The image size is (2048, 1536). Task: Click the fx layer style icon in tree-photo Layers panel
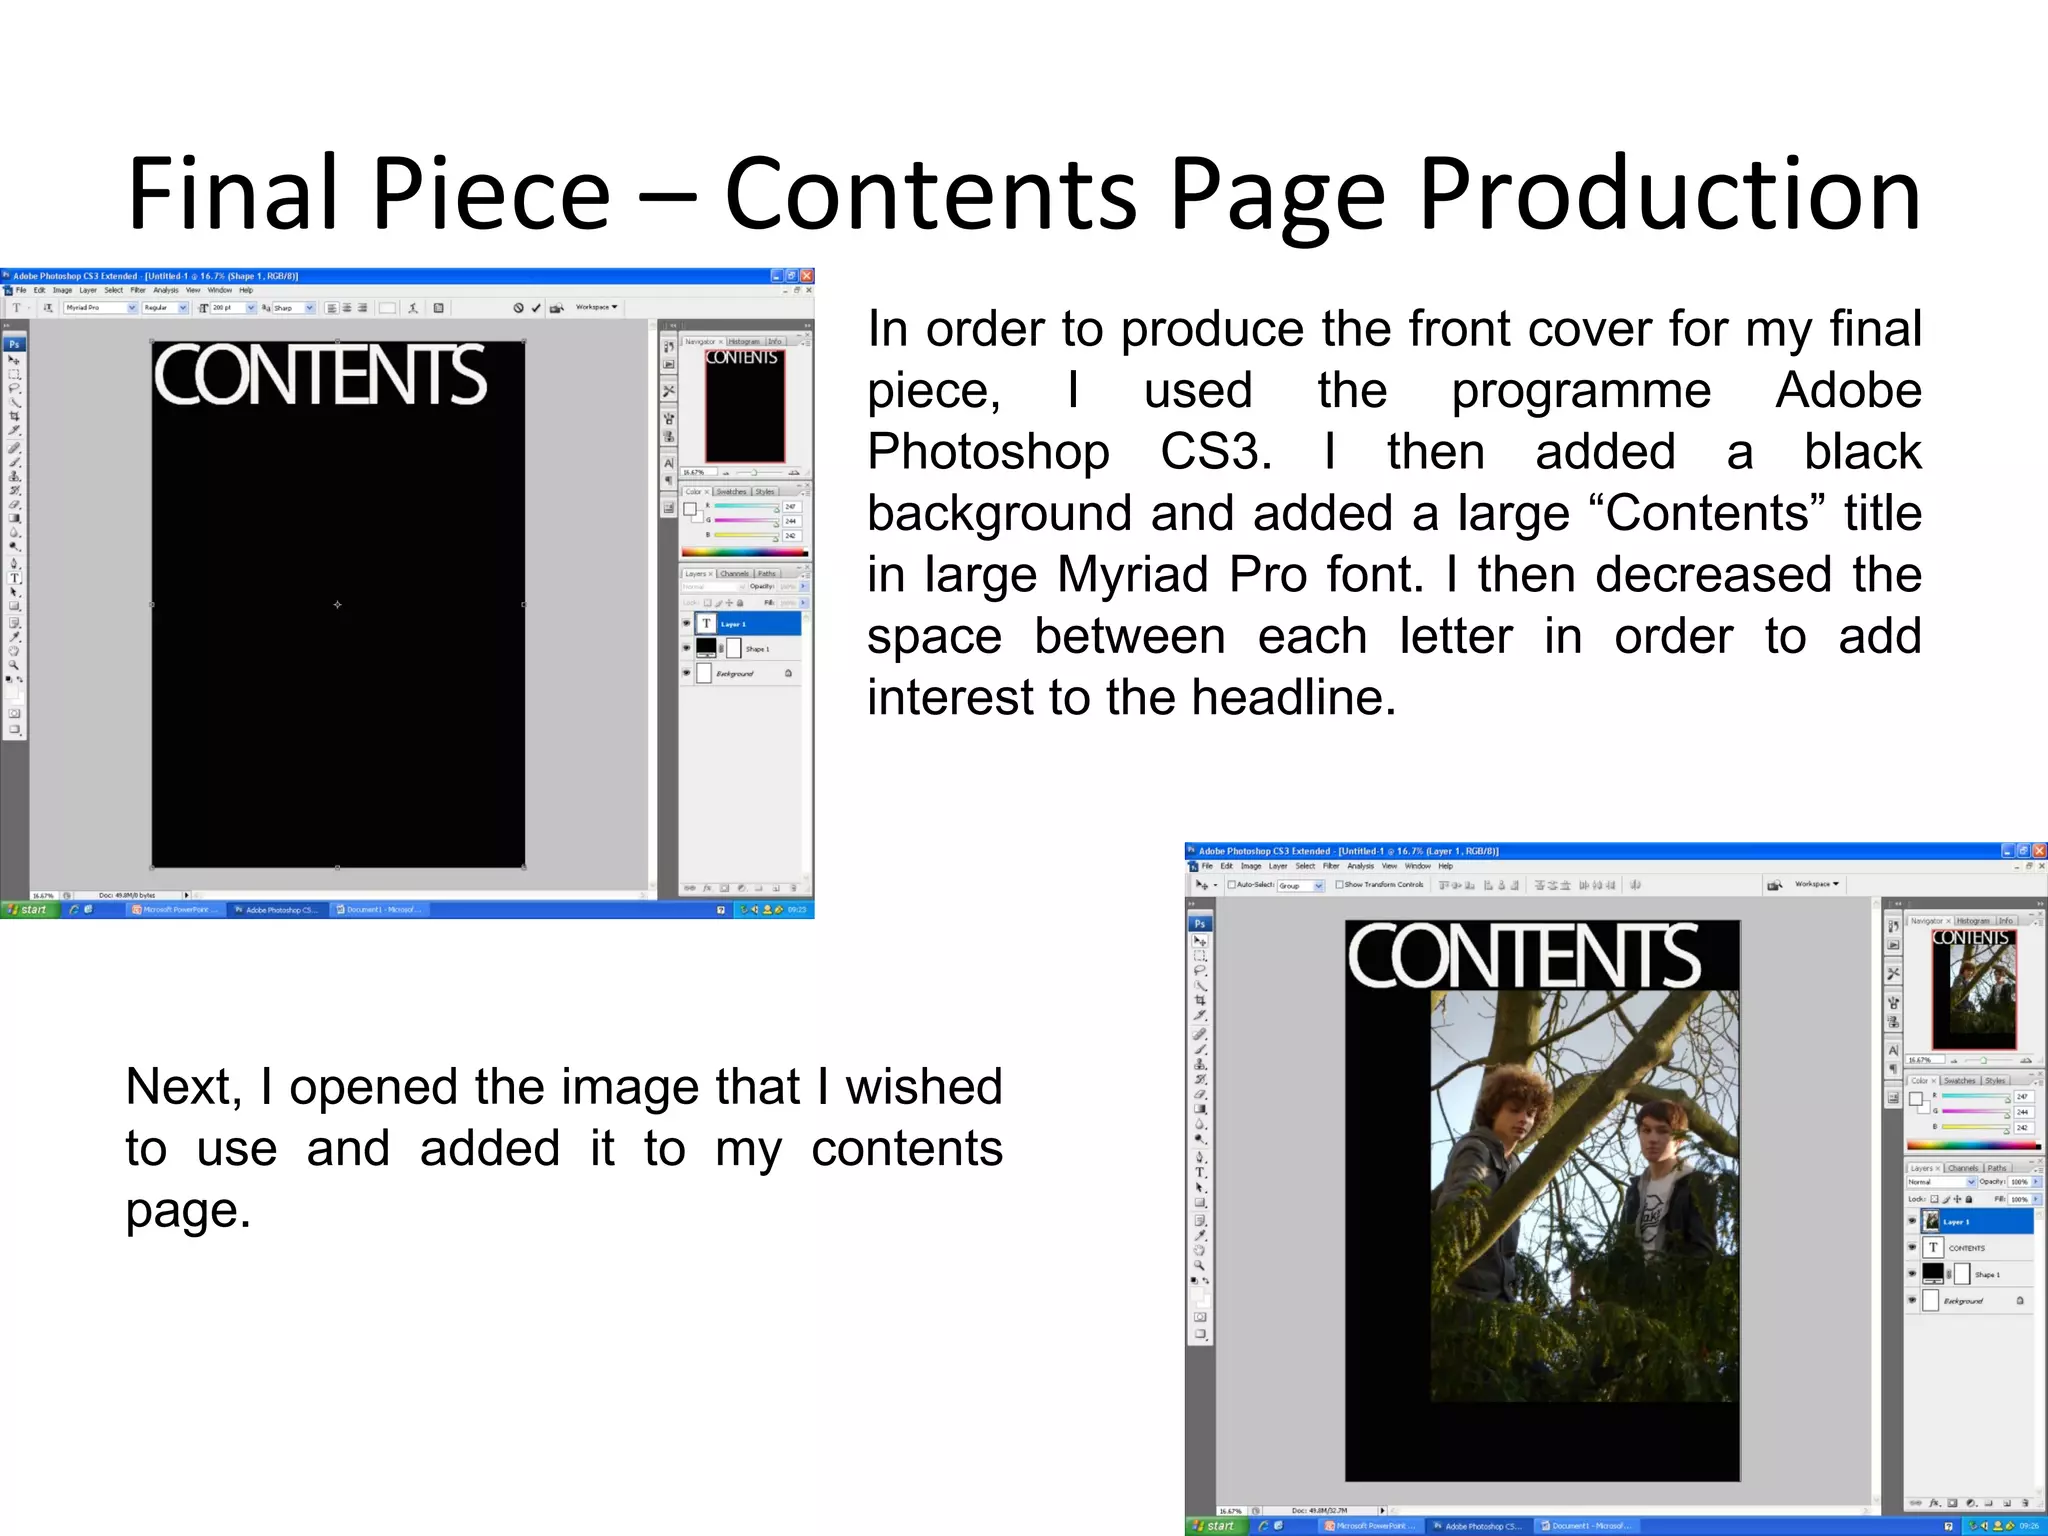click(1934, 1503)
